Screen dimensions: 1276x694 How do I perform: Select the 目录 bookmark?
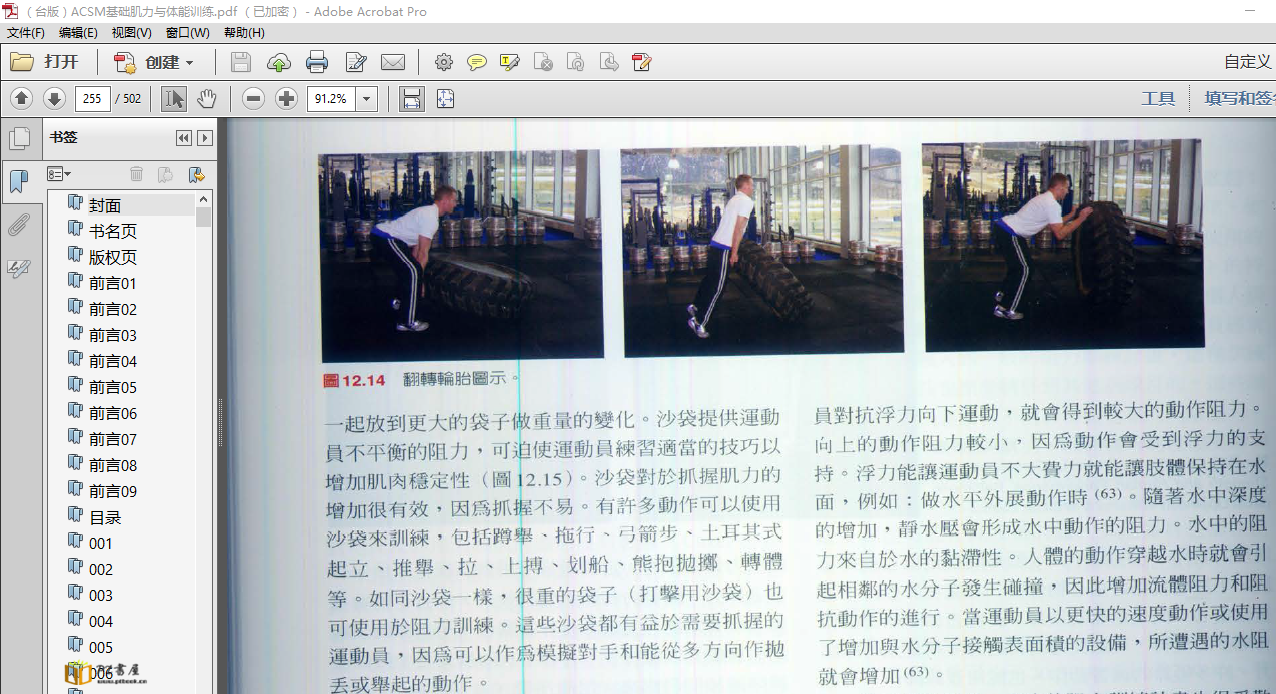(105, 517)
